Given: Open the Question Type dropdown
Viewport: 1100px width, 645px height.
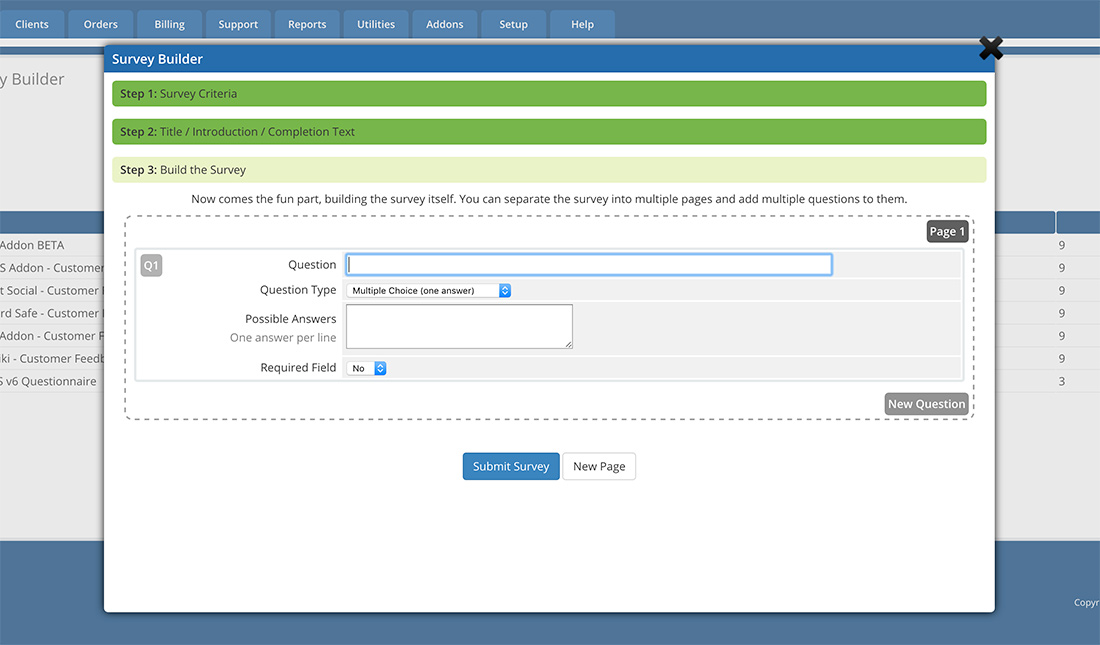Looking at the screenshot, I should pos(428,290).
